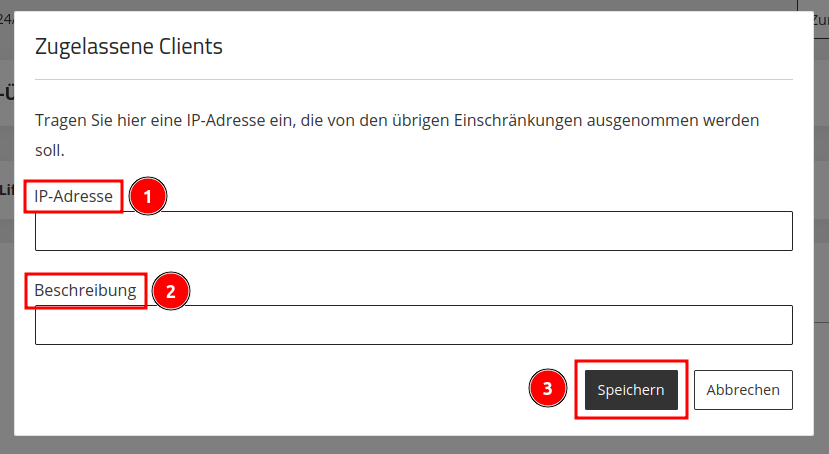The height and width of the screenshot is (454, 829).
Task: Click the dimmed backdrop below the dialog
Action: [x=414, y=446]
